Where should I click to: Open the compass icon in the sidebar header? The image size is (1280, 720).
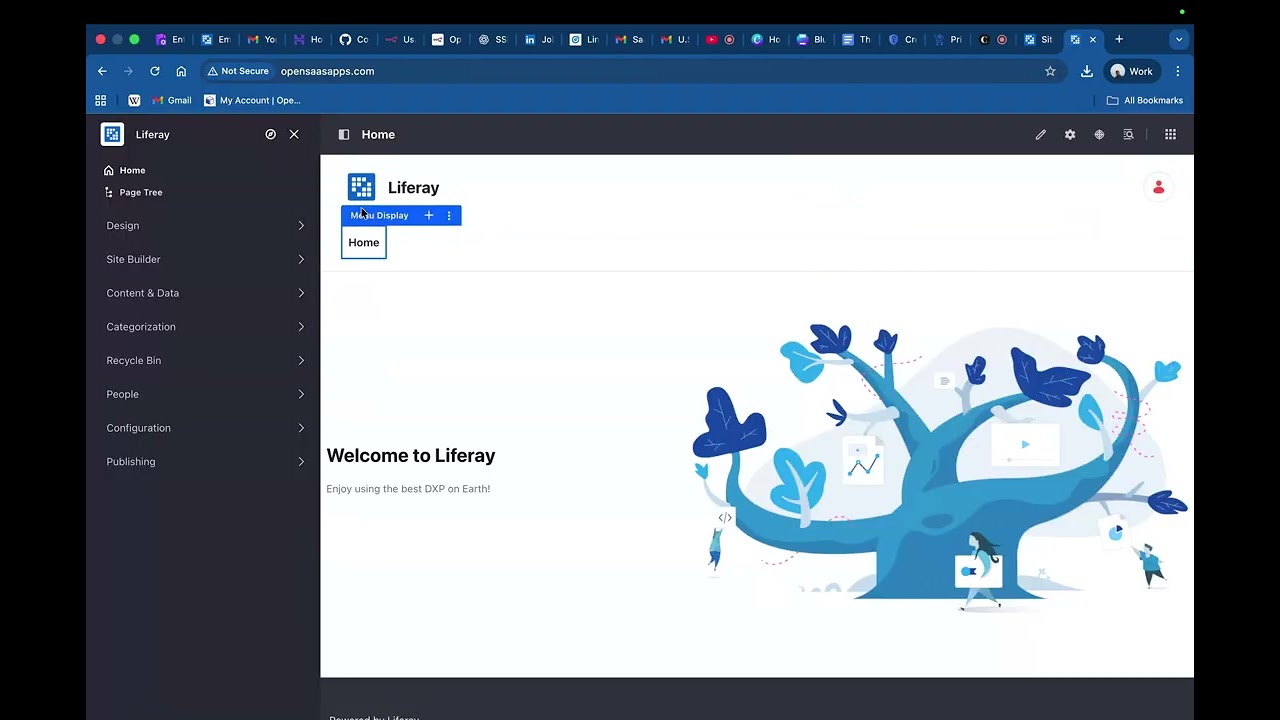coord(270,134)
